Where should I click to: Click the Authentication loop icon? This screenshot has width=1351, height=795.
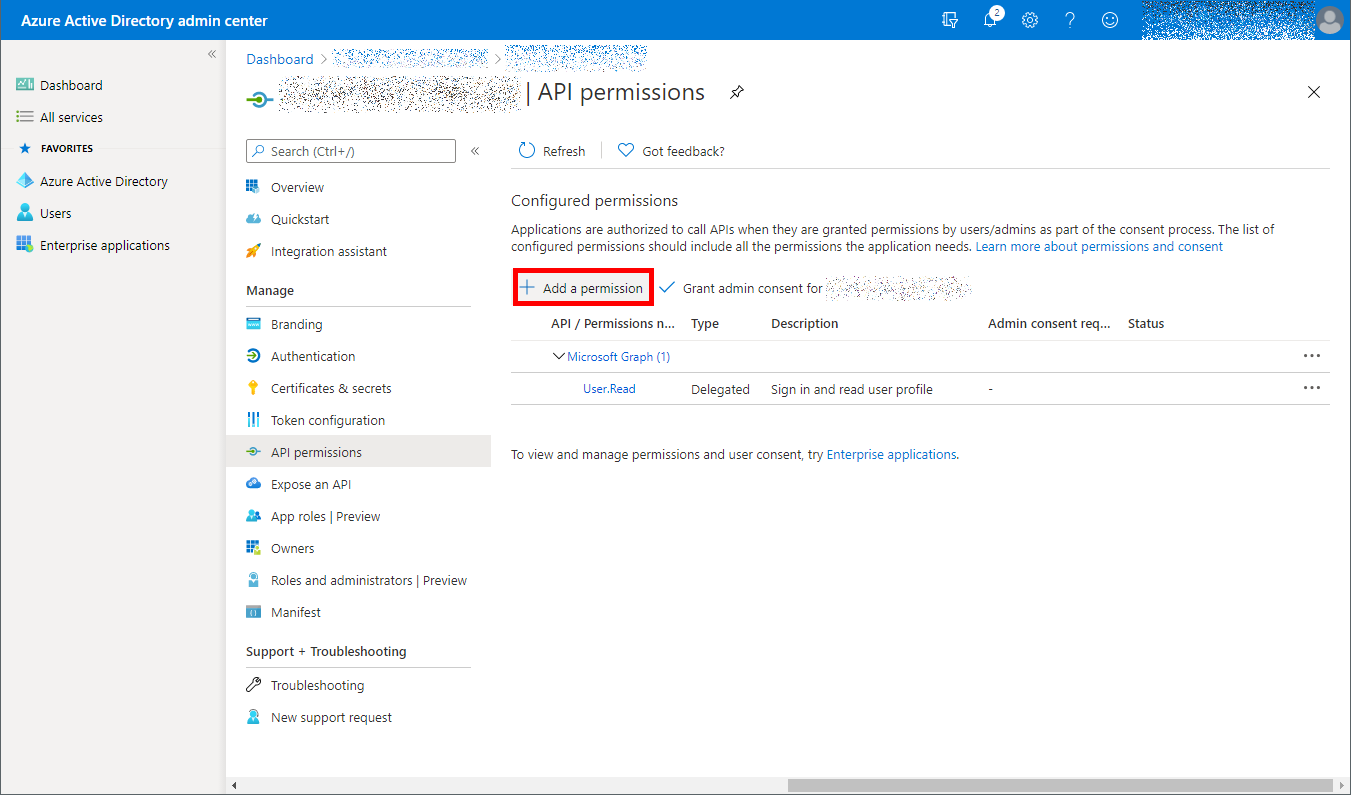(x=253, y=356)
